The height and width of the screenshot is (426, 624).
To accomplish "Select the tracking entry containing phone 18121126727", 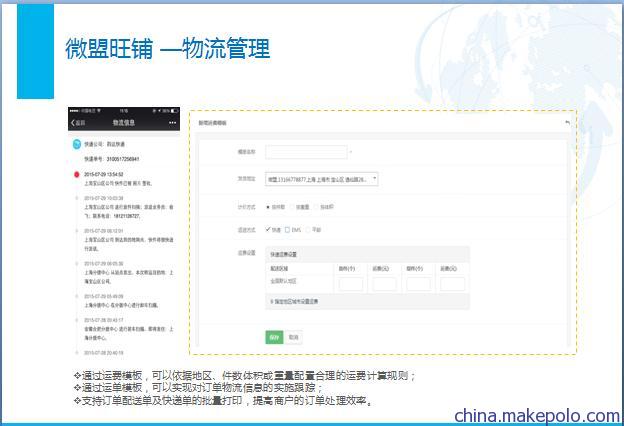I will pyautogui.click(x=129, y=207).
